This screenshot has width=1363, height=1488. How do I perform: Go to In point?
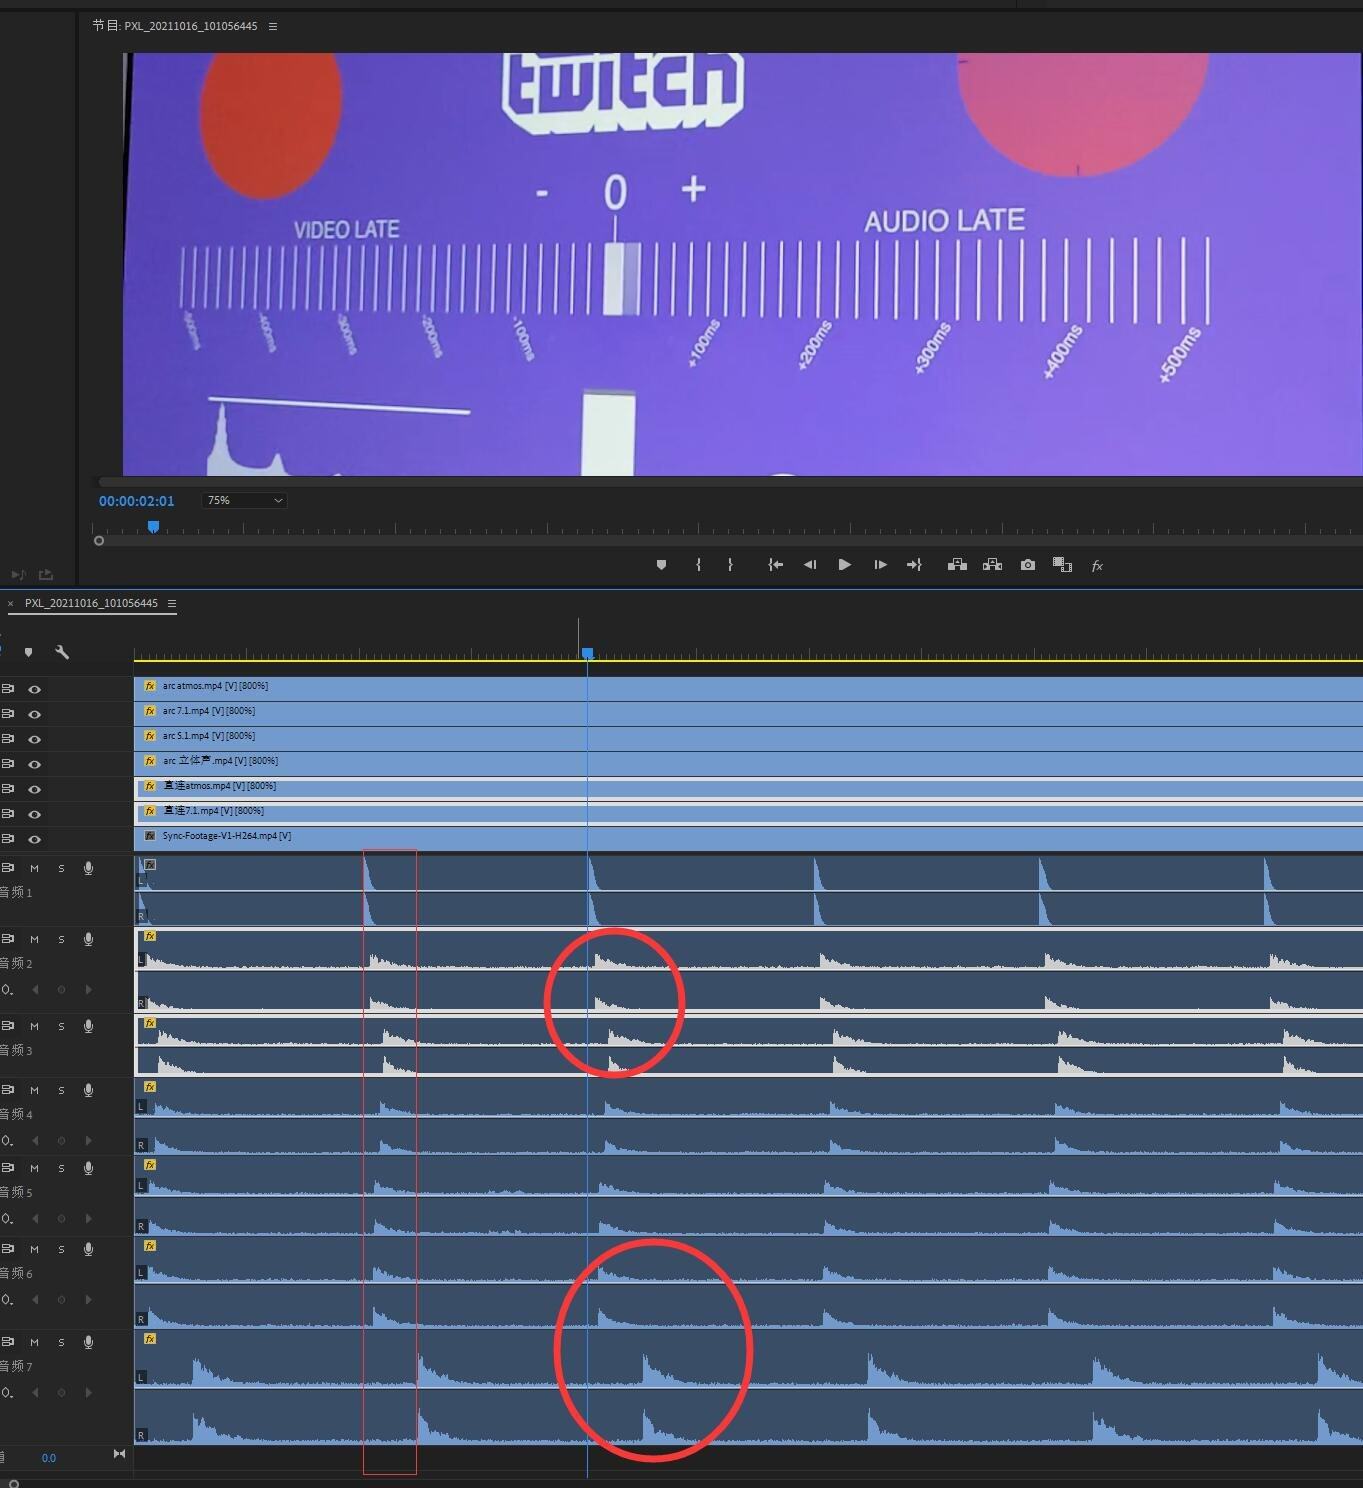[775, 565]
